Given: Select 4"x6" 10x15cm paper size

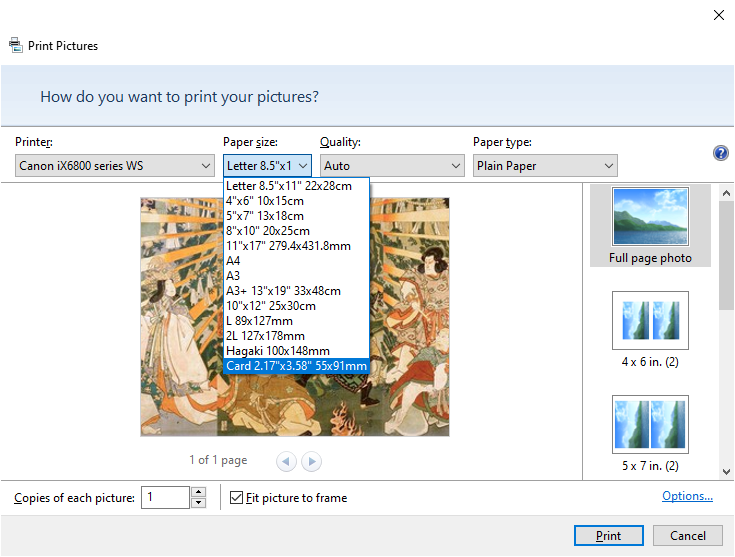Looking at the screenshot, I should tap(264, 201).
